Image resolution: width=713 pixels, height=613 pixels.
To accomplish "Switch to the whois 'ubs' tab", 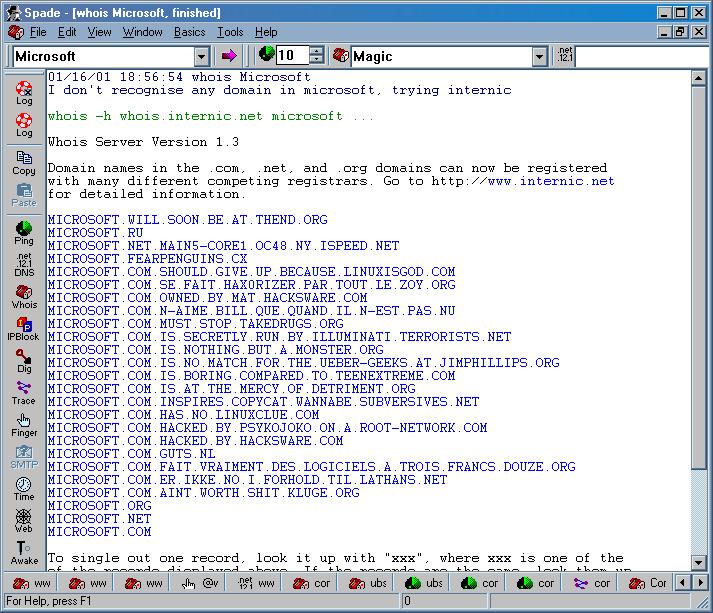I will coord(367,583).
